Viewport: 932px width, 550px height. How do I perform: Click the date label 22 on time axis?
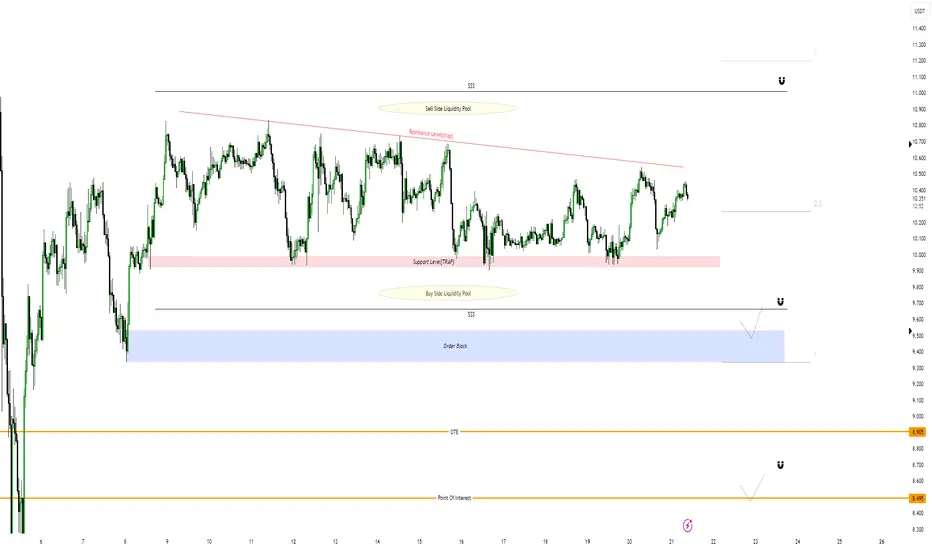click(713, 542)
